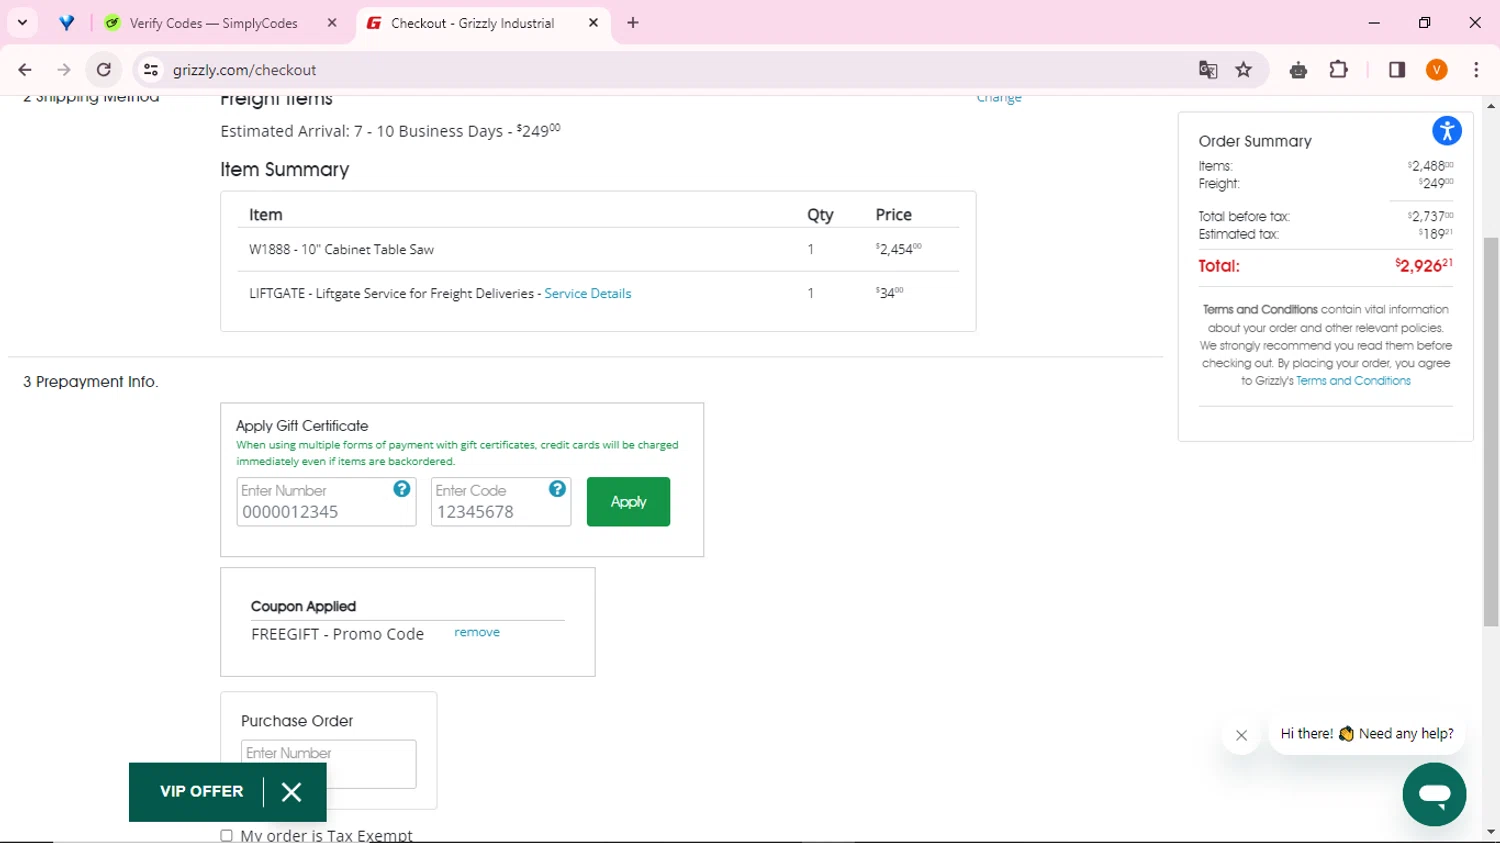Restore down the Chrome window

(1424, 22)
